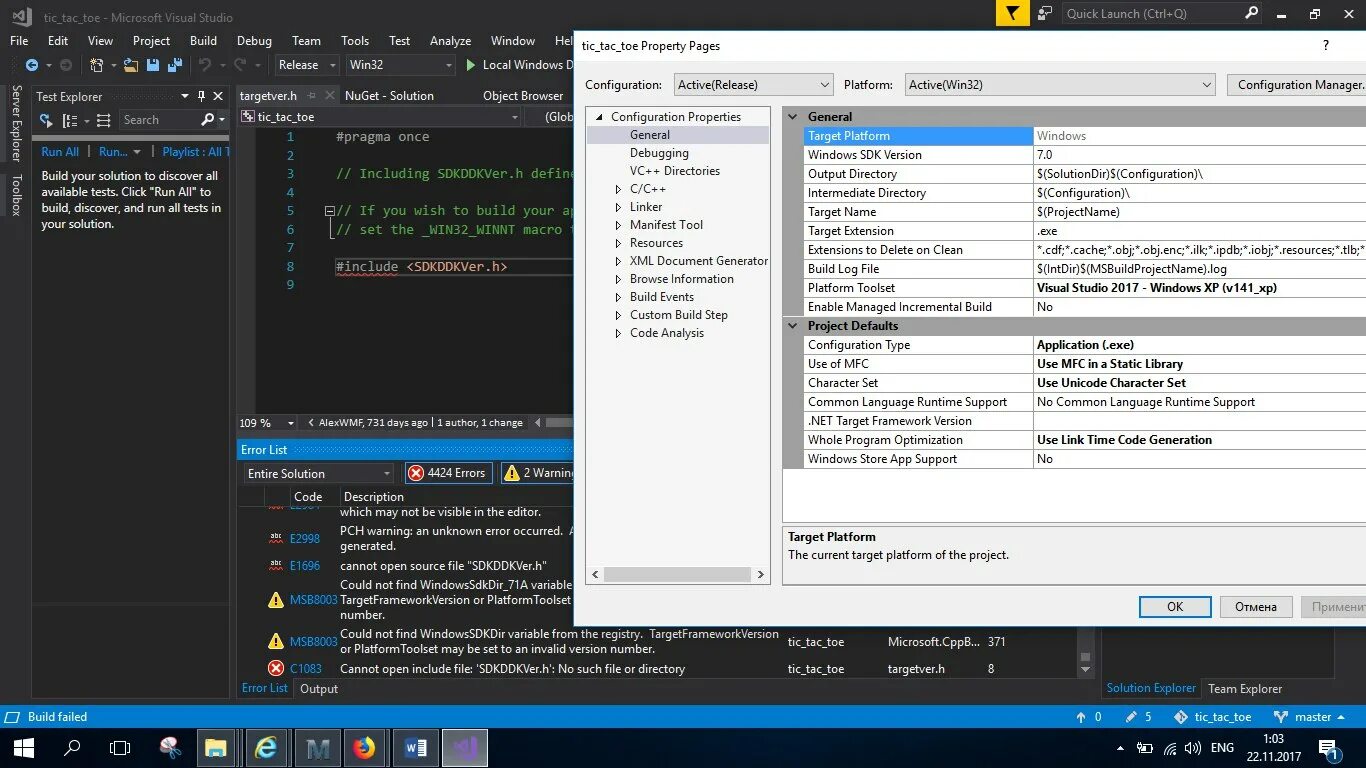Open the feedback icon beside Quick Launch

1045,13
